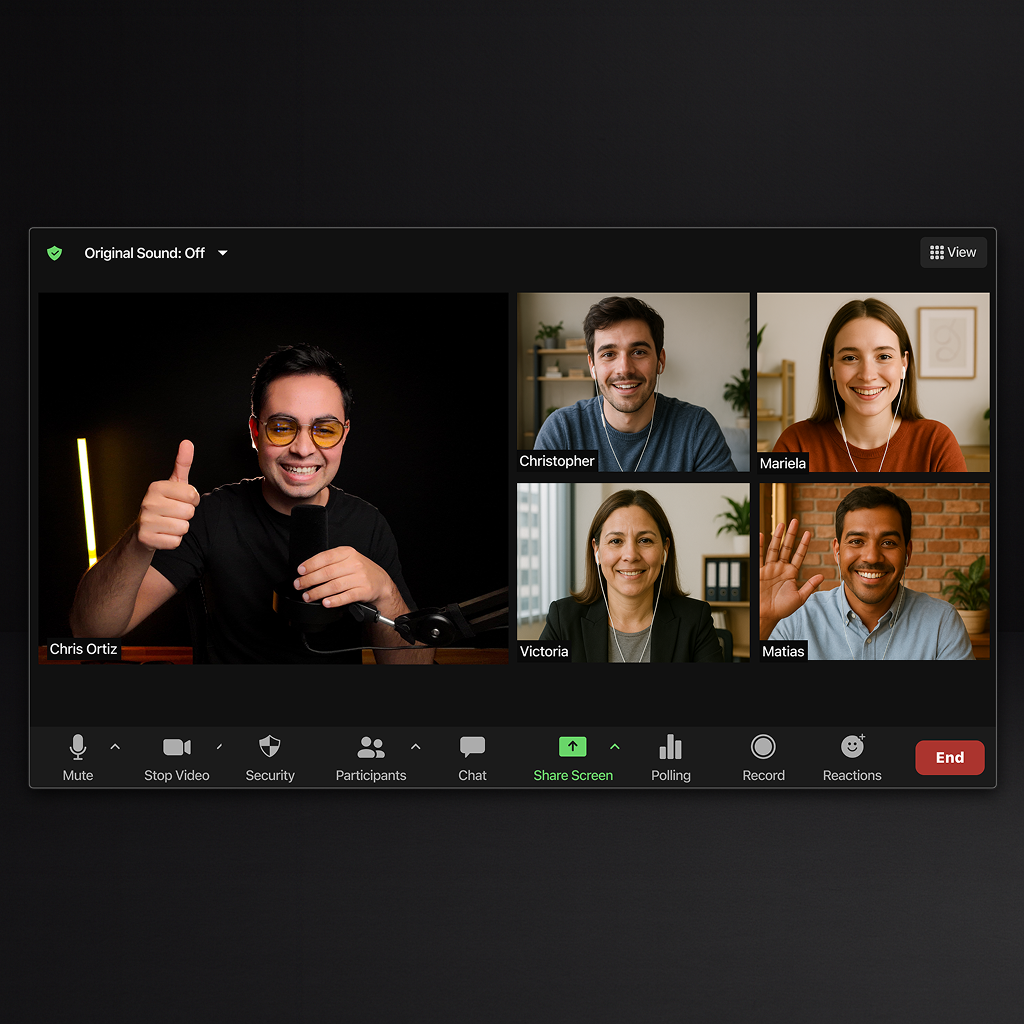The width and height of the screenshot is (1024, 1024).
Task: Click the Mute text label
Action: (x=78, y=775)
